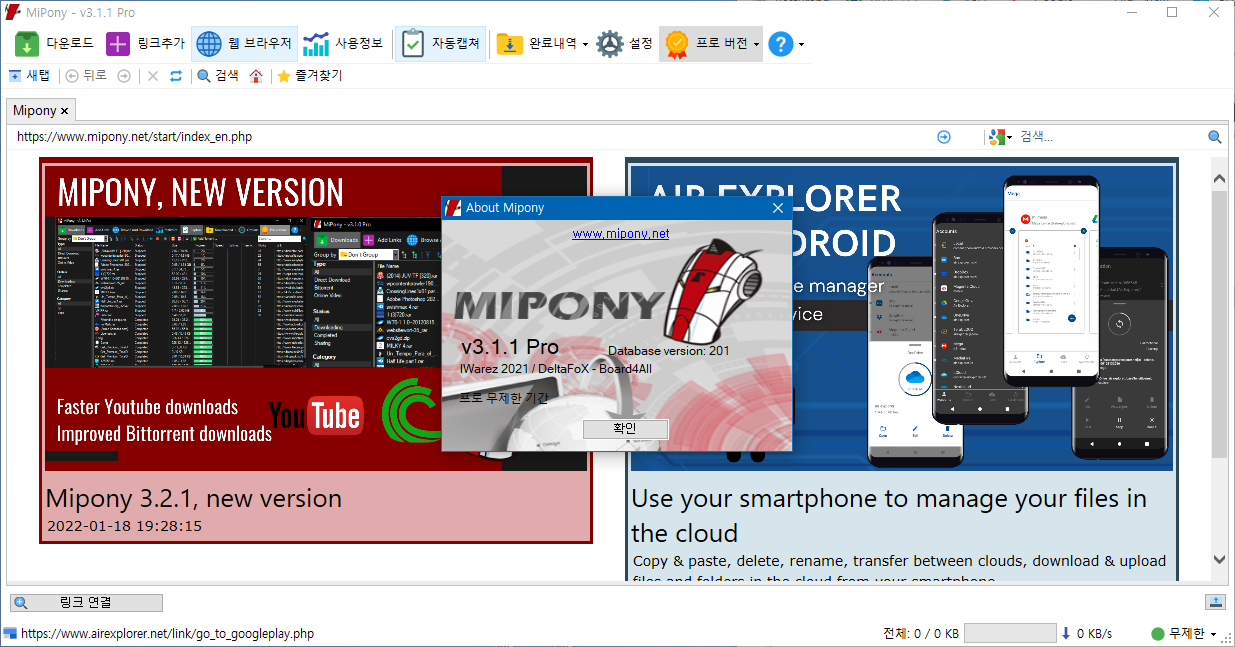The width and height of the screenshot is (1235, 647).
Task: Click the YouTube logo in banner
Action: pyautogui.click(x=315, y=414)
